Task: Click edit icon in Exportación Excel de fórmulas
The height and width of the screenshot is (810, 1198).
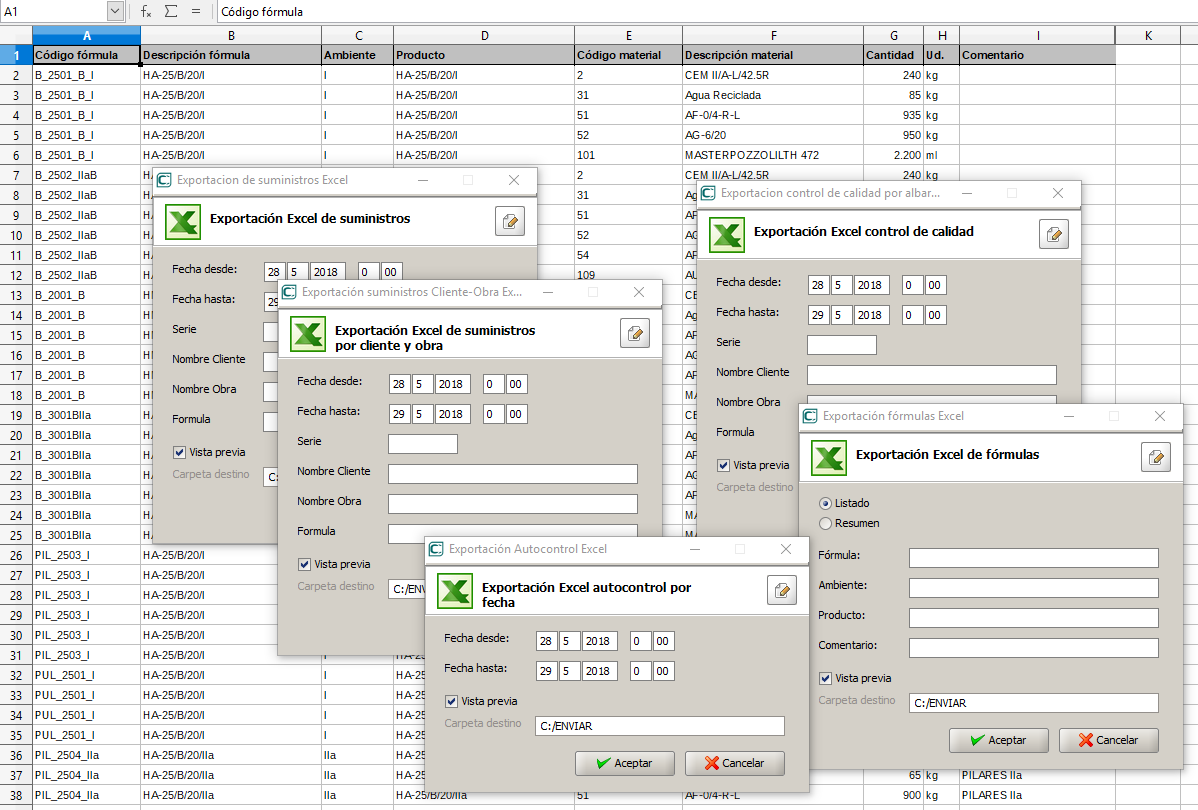Action: point(1156,458)
